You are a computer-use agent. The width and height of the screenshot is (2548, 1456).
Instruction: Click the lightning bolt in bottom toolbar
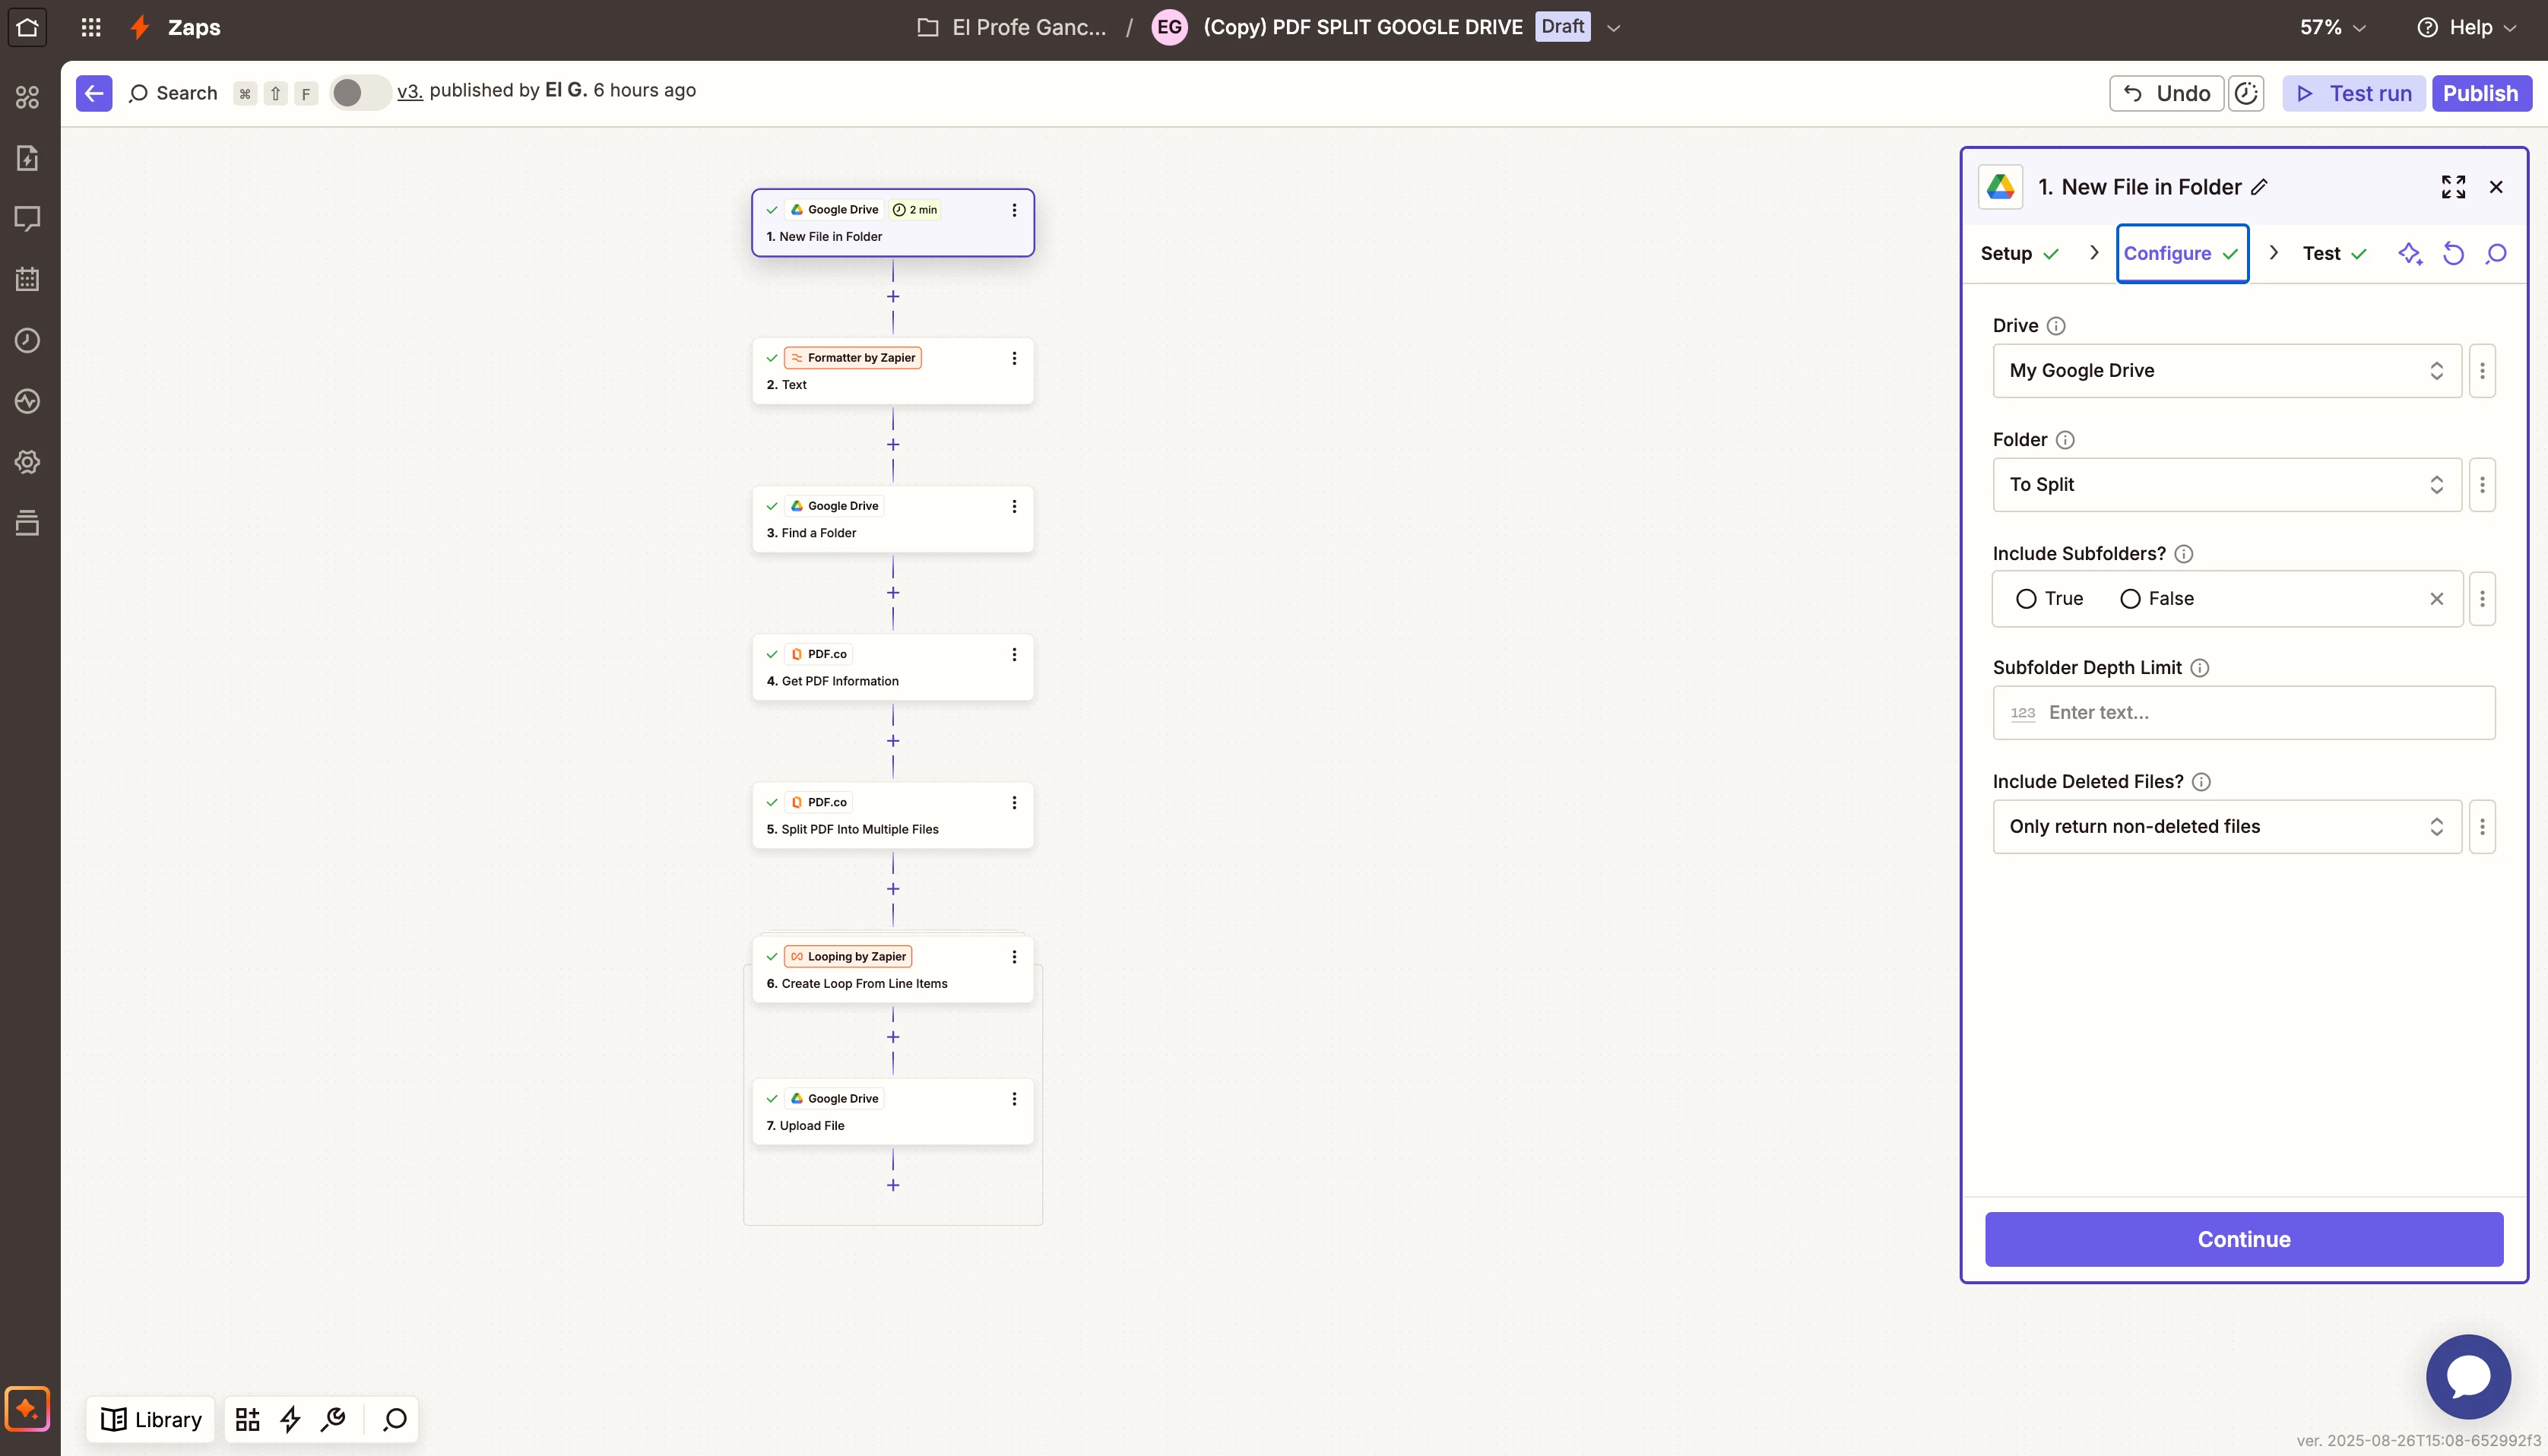tap(290, 1419)
